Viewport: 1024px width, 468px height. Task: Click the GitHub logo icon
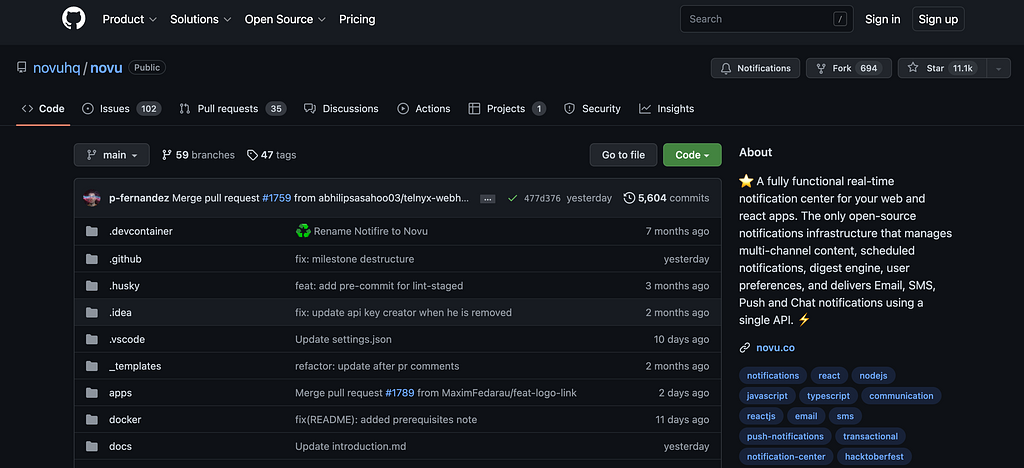74,19
